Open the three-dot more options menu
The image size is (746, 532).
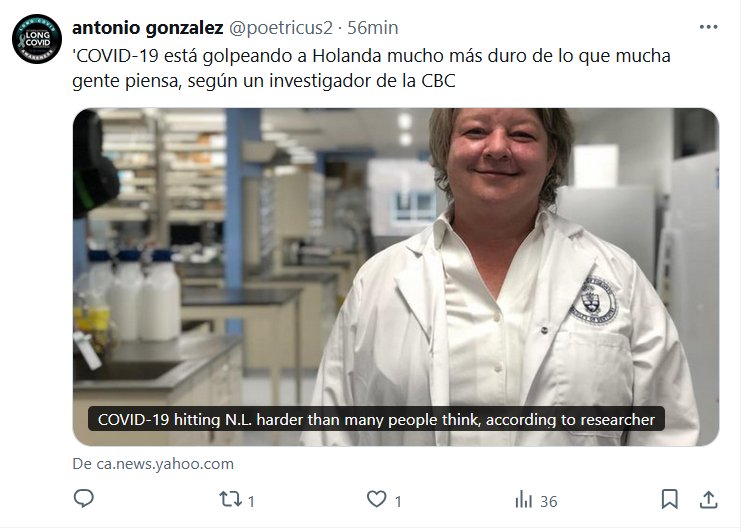pyautogui.click(x=708, y=27)
